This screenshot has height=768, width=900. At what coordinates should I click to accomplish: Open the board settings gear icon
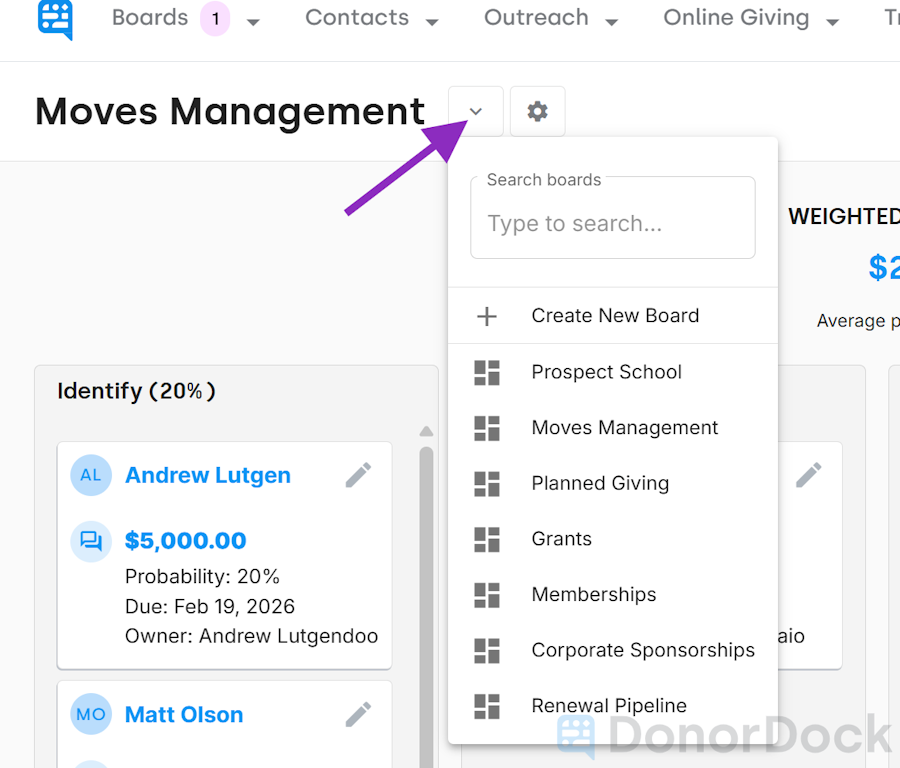click(x=537, y=111)
